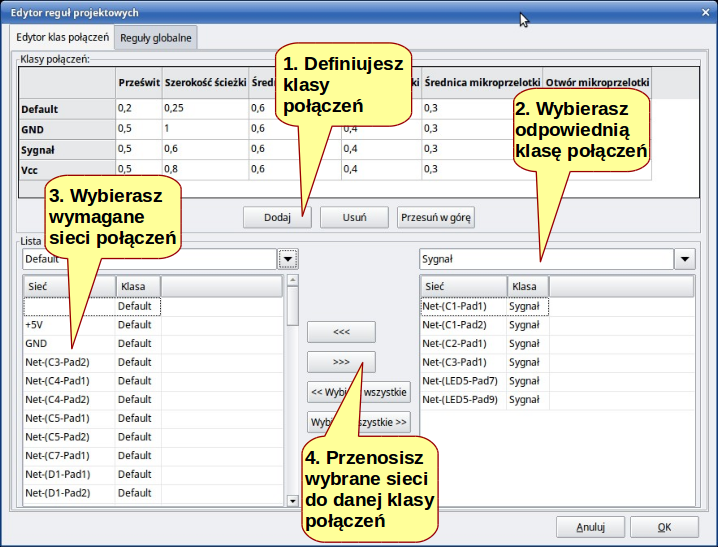Image resolution: width=718 pixels, height=547 pixels.
Task: Click the <<< transfer button
Action: point(341,332)
